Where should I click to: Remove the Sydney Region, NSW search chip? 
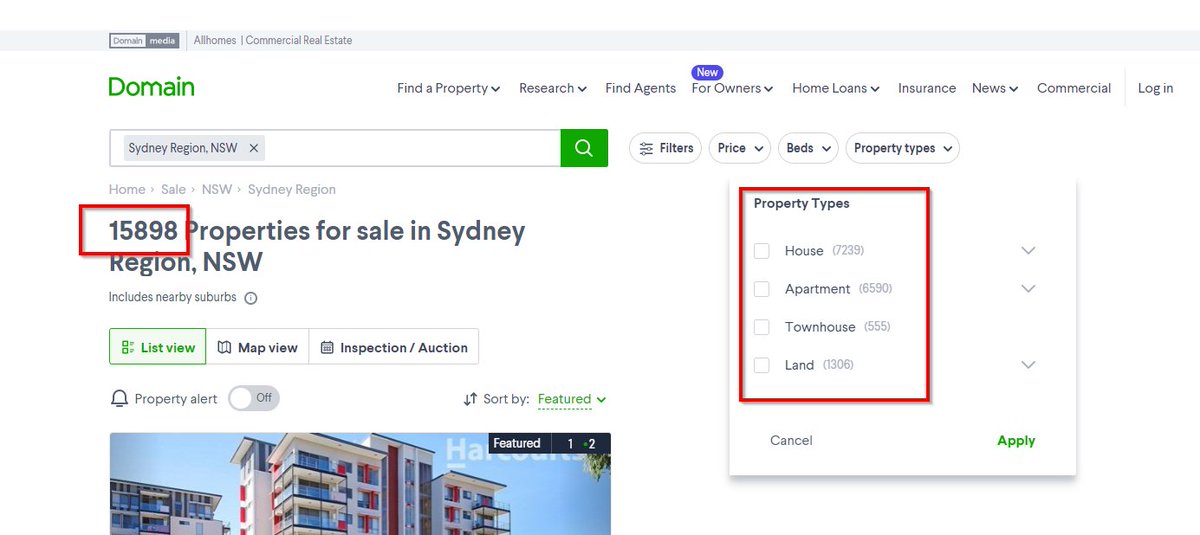click(254, 148)
